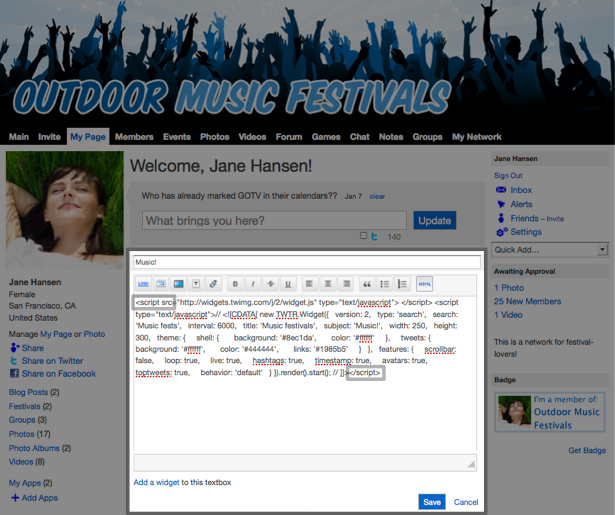Image resolution: width=615 pixels, height=515 pixels.
Task: Check the post-to-Twitter checkbox
Action: coord(363,236)
